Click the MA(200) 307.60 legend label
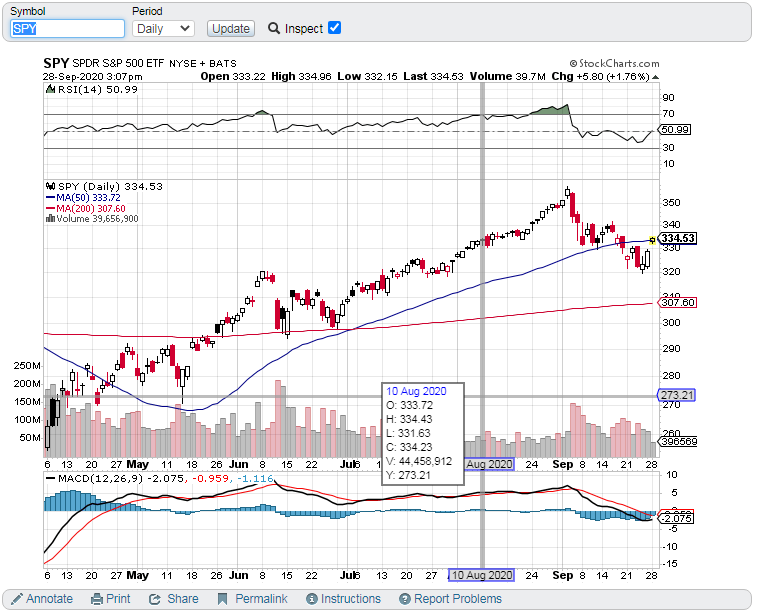 [90, 209]
